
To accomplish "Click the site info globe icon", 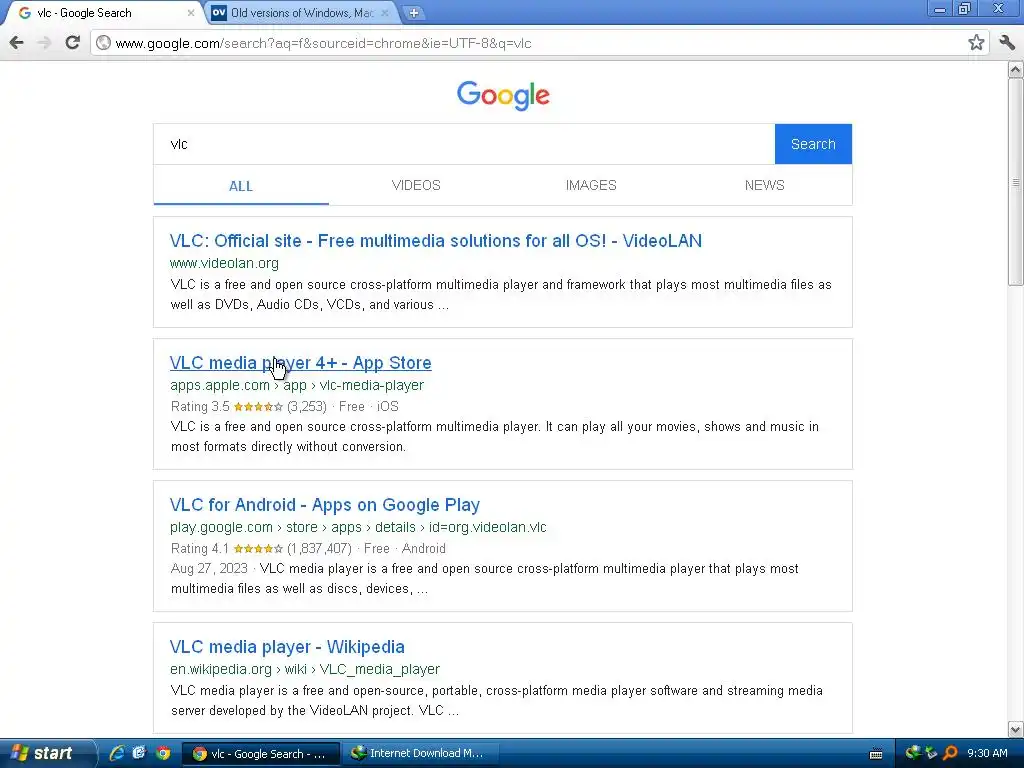I will (x=103, y=43).
